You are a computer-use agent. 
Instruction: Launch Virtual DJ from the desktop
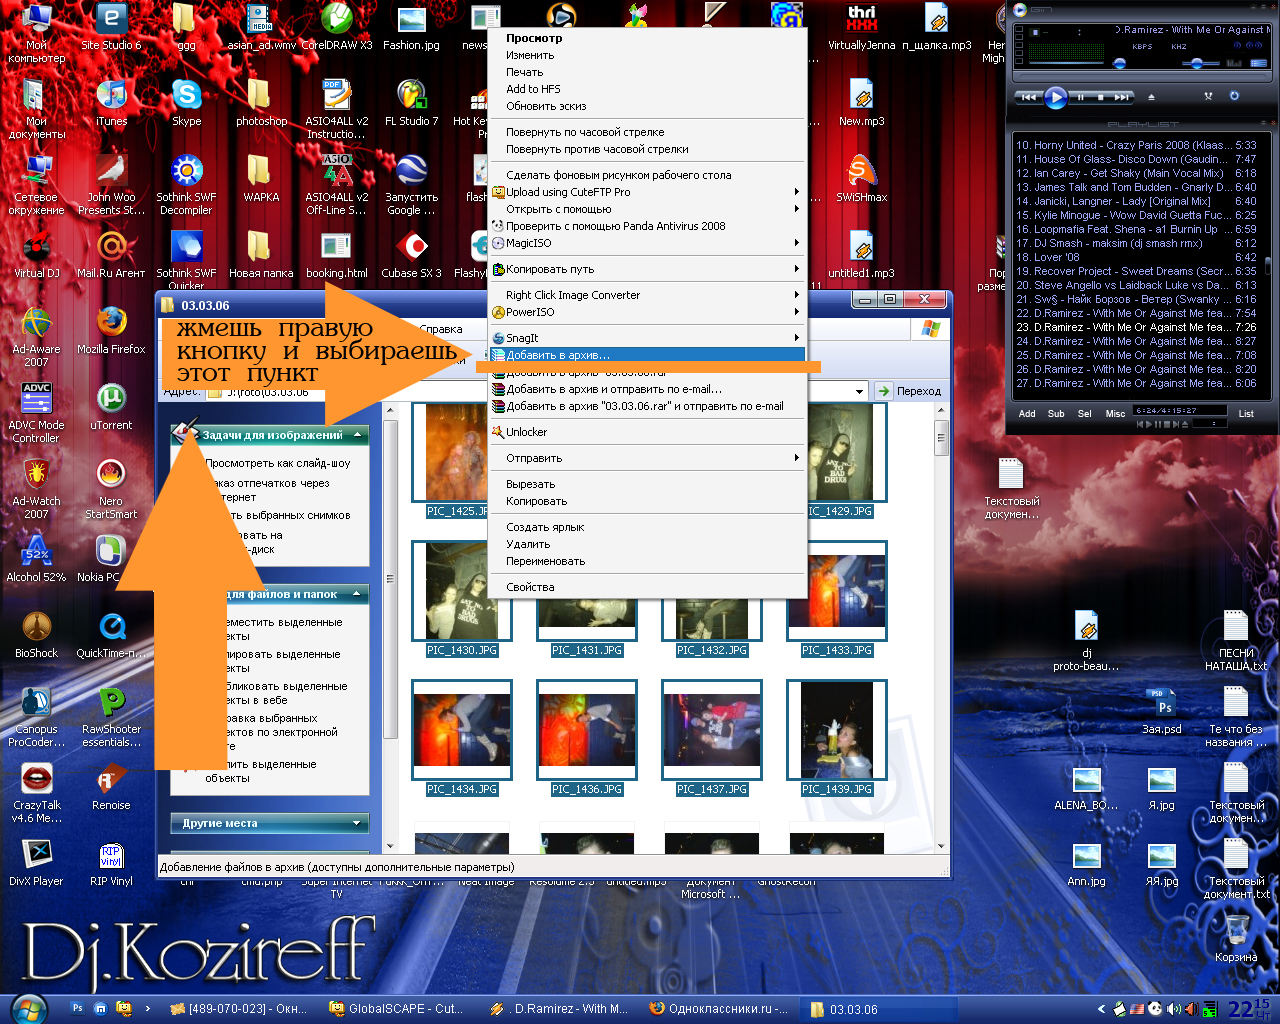pyautogui.click(x=37, y=255)
